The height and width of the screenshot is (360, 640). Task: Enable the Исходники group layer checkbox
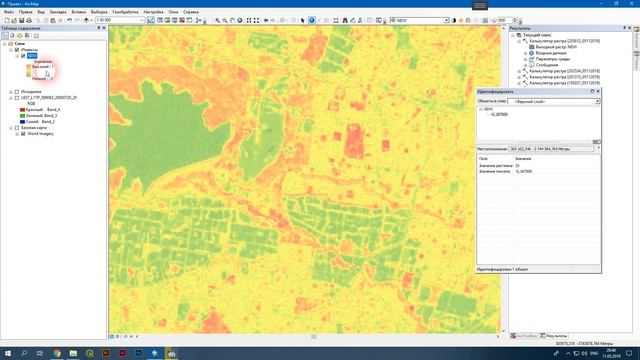pos(17,92)
